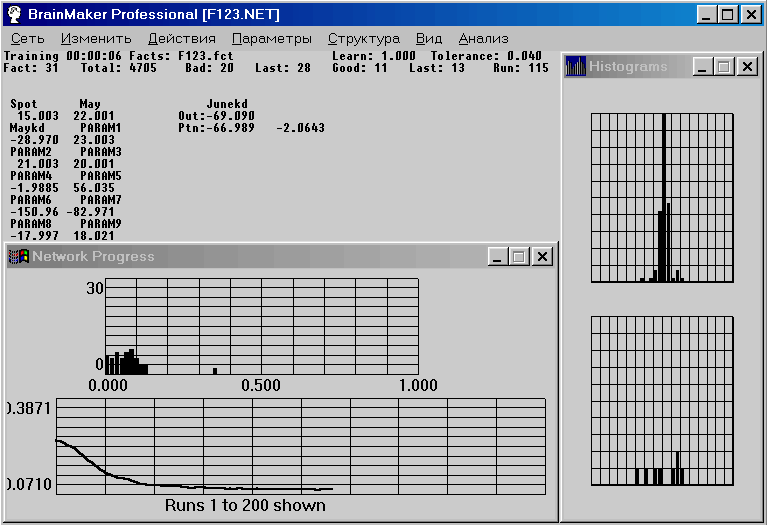
Task: Open the Параметры menu
Action: (x=272, y=38)
